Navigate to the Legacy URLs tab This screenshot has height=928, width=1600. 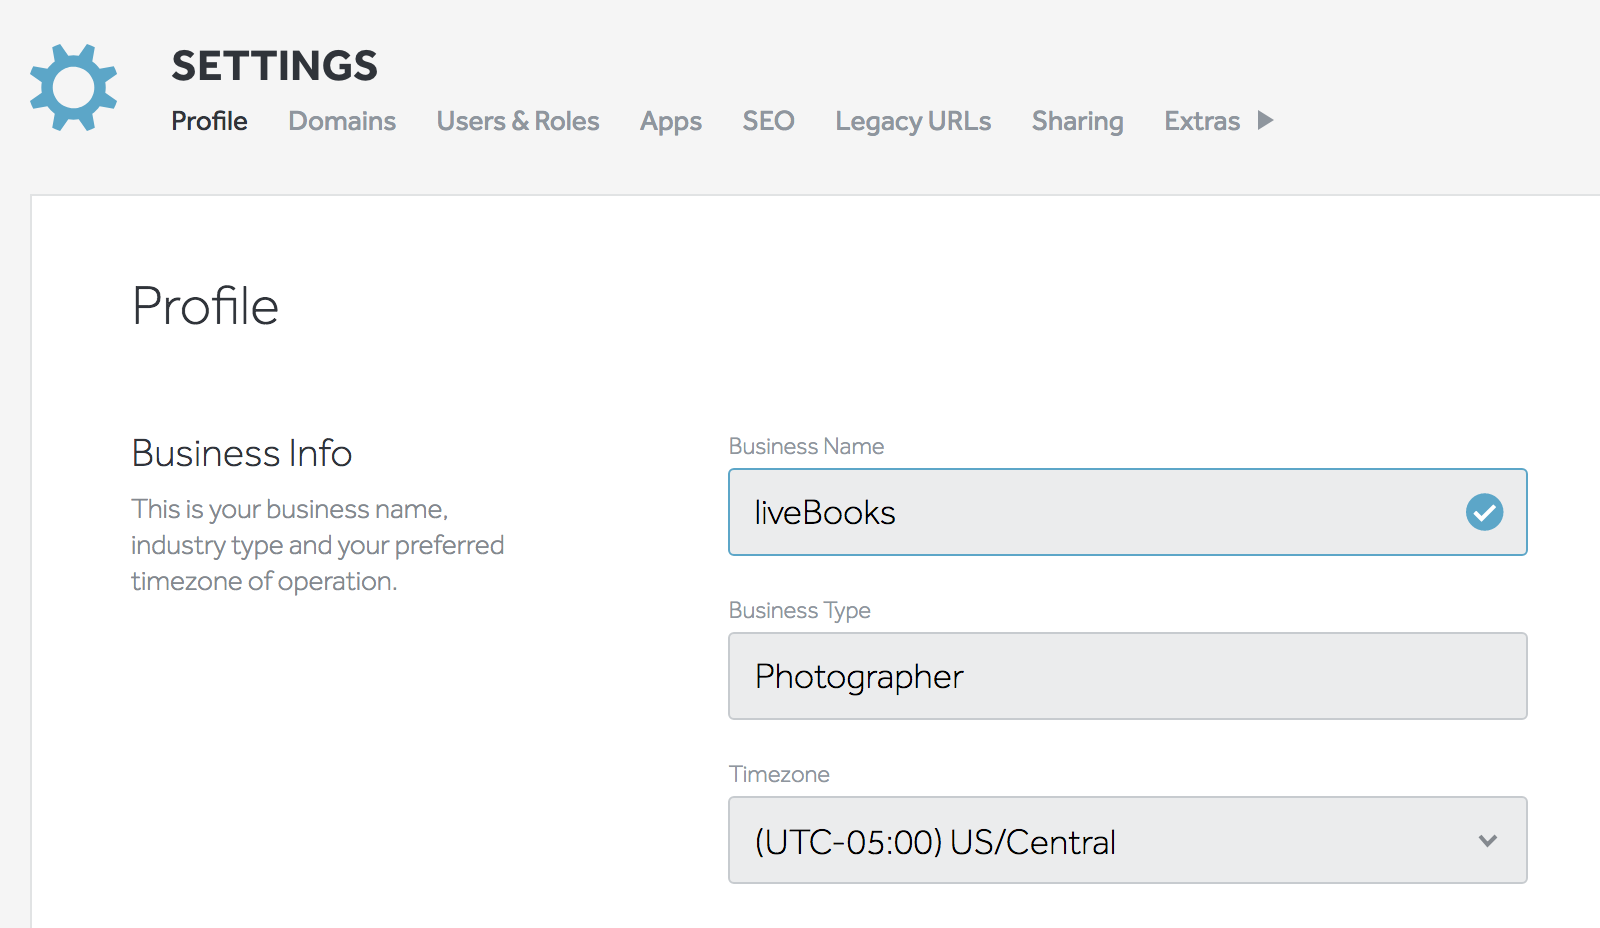tap(913, 121)
